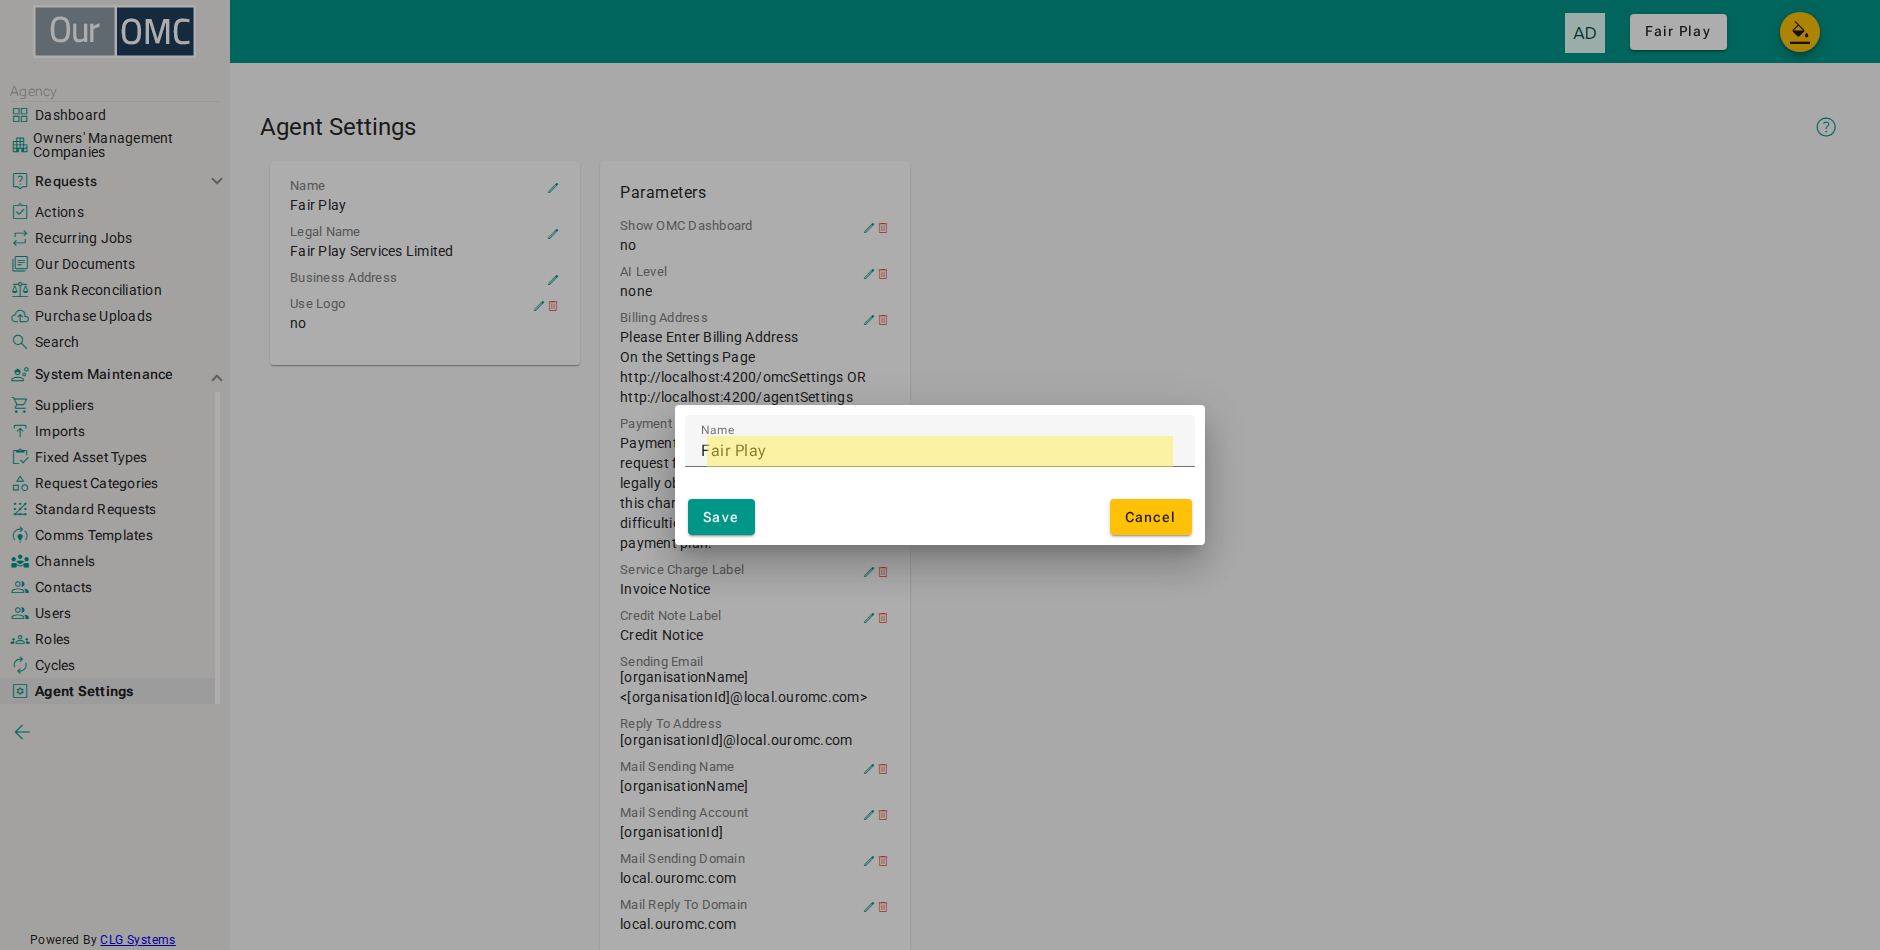Open Bank Reconciliation in the sidebar
Screen dimensions: 1880x950
click(x=98, y=290)
